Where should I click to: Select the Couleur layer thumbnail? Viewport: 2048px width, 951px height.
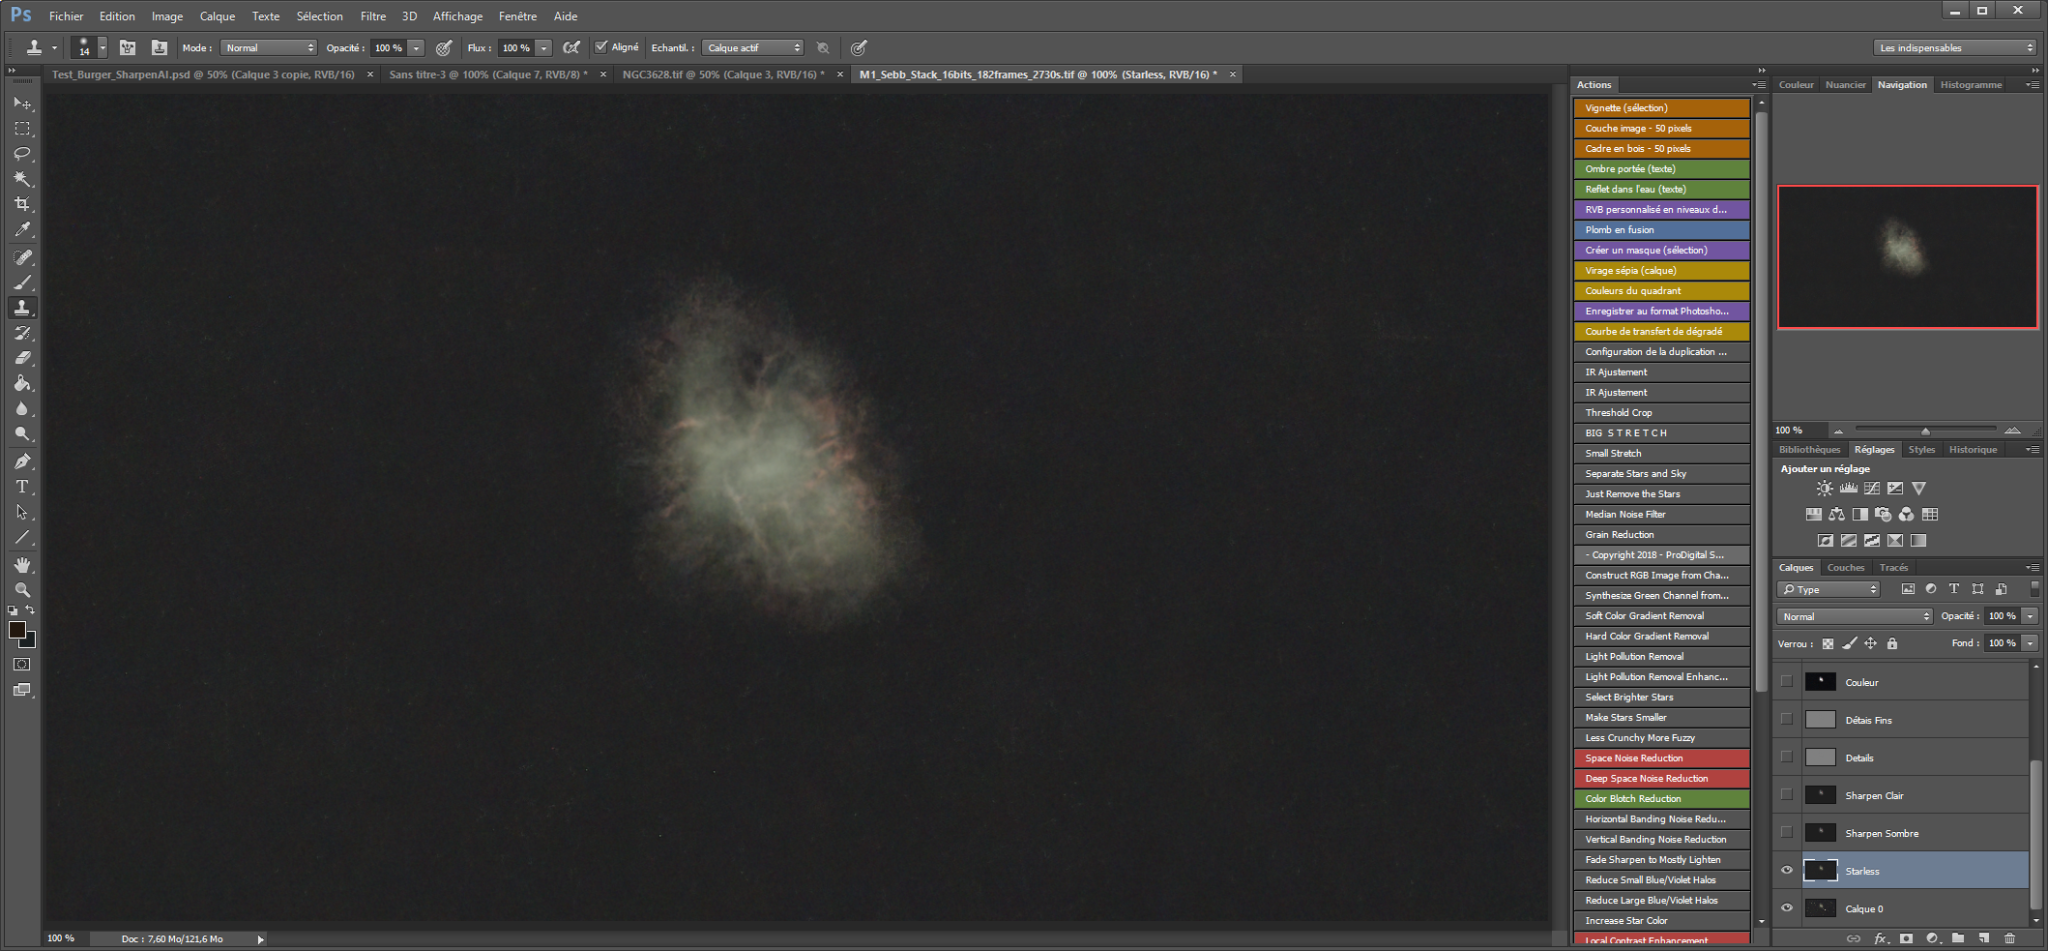[x=1820, y=682]
